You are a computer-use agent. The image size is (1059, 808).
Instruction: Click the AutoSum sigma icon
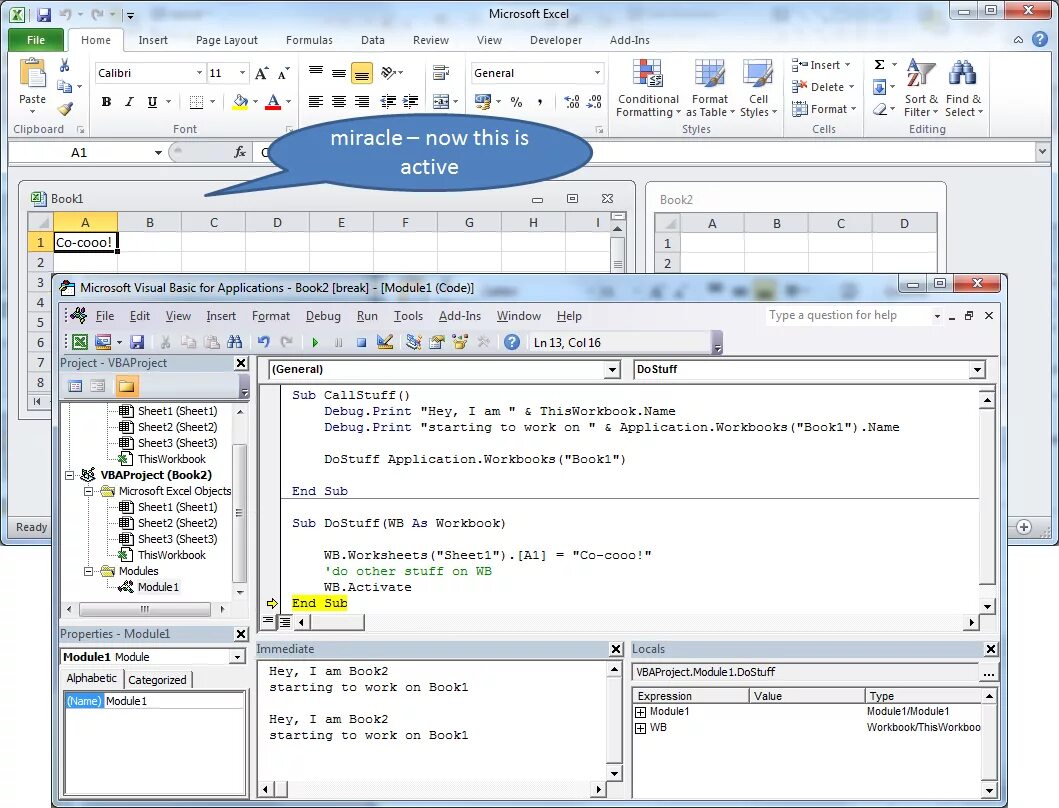pyautogui.click(x=879, y=65)
